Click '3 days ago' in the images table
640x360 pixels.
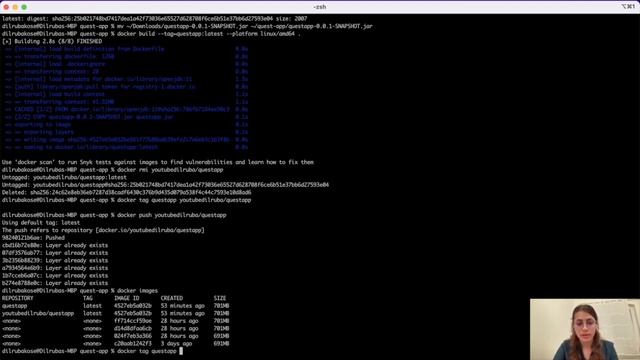[176, 344]
